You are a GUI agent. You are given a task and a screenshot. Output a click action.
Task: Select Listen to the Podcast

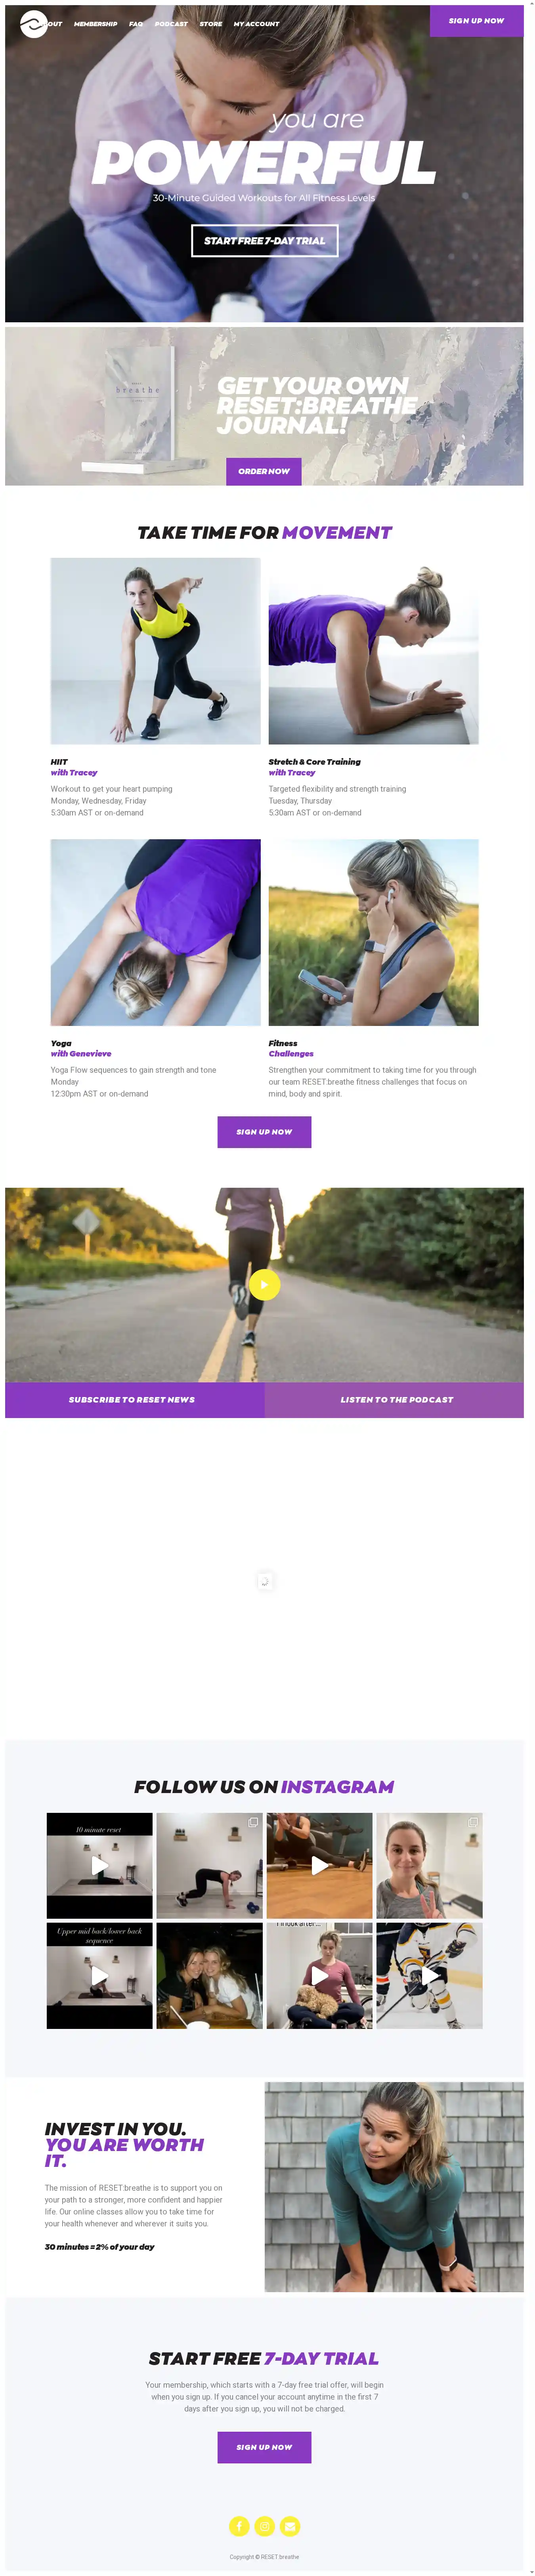coord(395,1399)
